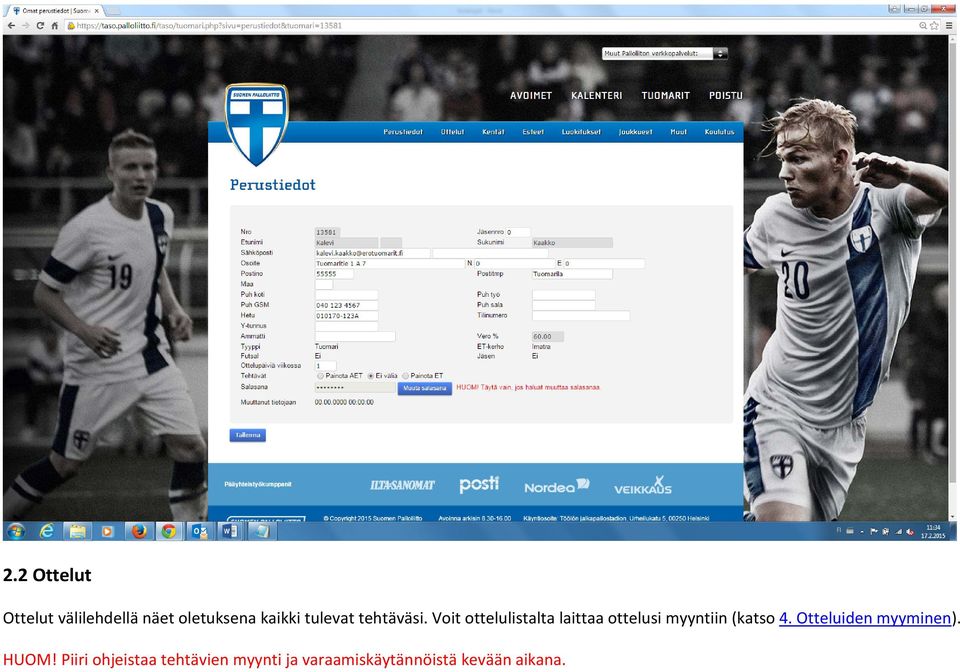960x672 pixels.
Task: Click the Ilta-Sanomat sponsor logo
Action: 402,485
